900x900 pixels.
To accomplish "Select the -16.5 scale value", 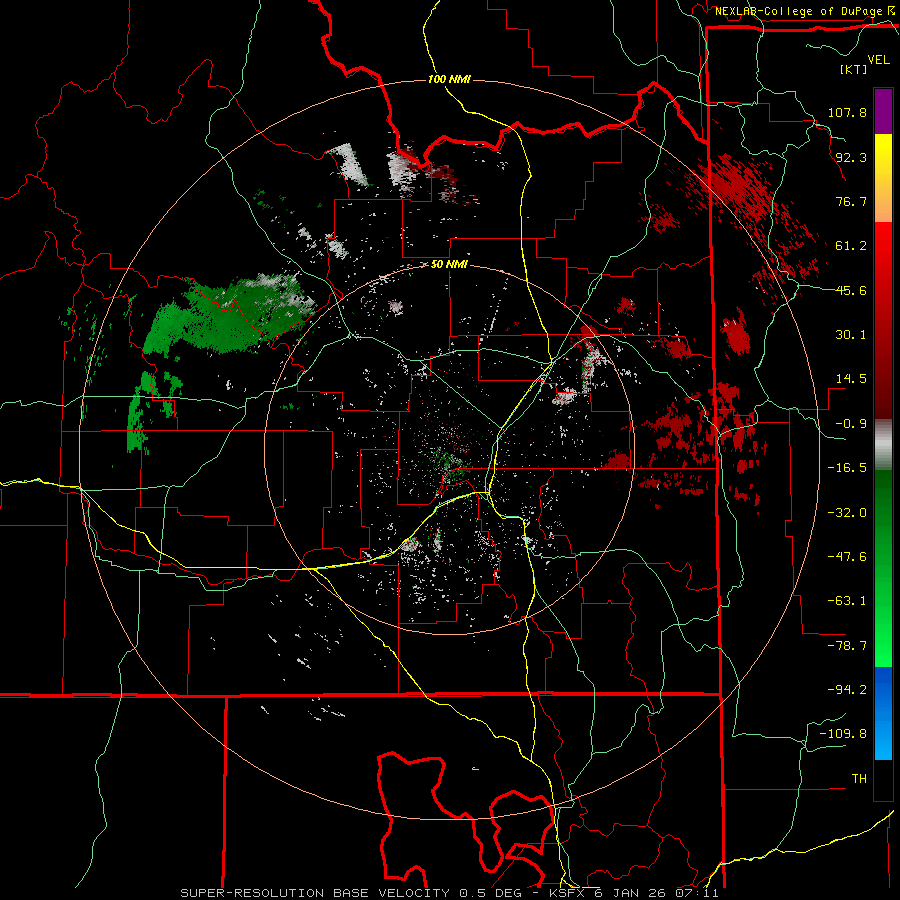I will pyautogui.click(x=847, y=468).
